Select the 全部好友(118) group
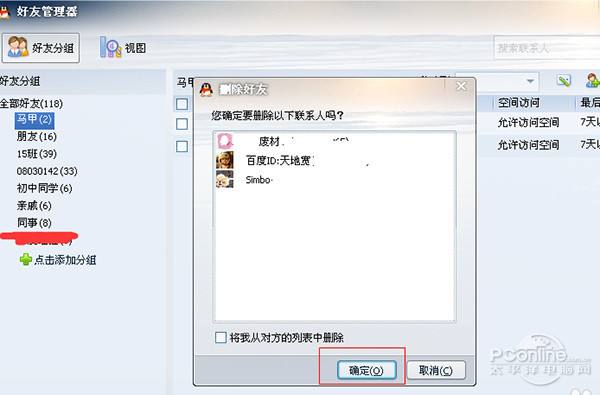This screenshot has height=395, width=600. (x=31, y=103)
